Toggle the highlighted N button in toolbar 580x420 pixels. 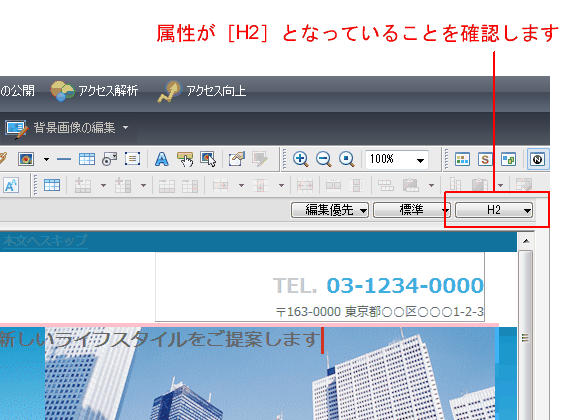[537, 159]
